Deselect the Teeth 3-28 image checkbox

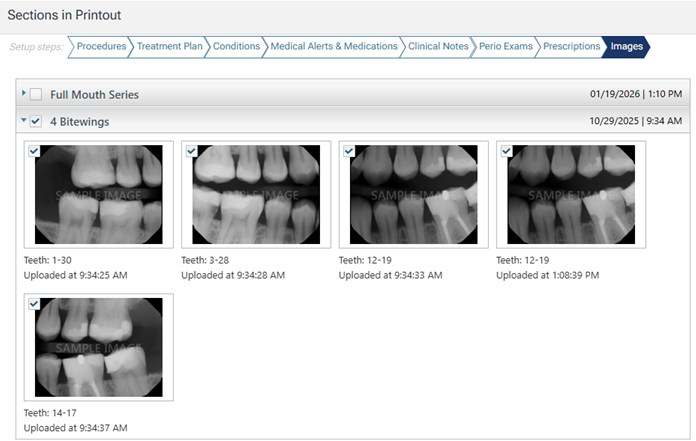click(191, 151)
